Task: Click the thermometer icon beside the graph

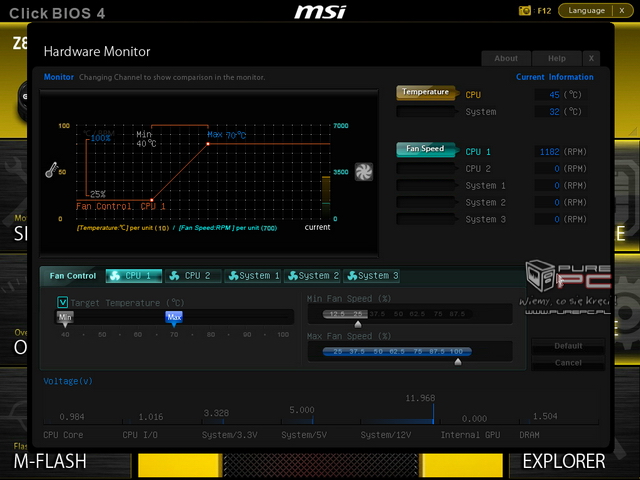Action: point(51,170)
